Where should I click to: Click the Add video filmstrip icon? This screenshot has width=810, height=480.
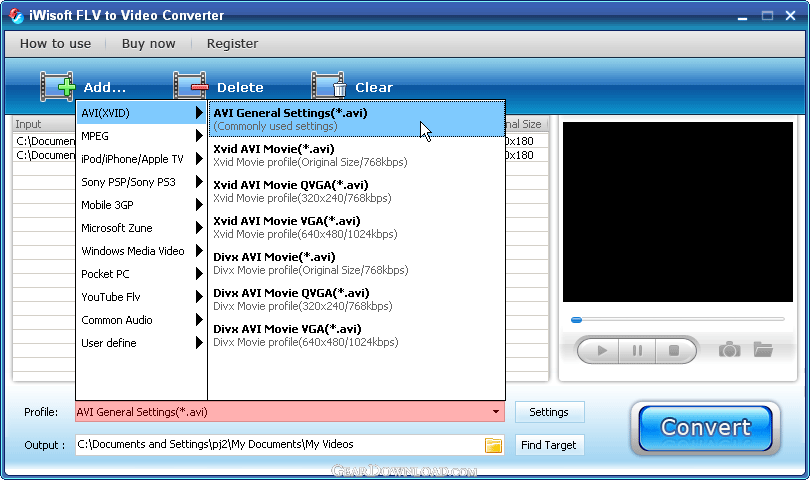pos(57,86)
